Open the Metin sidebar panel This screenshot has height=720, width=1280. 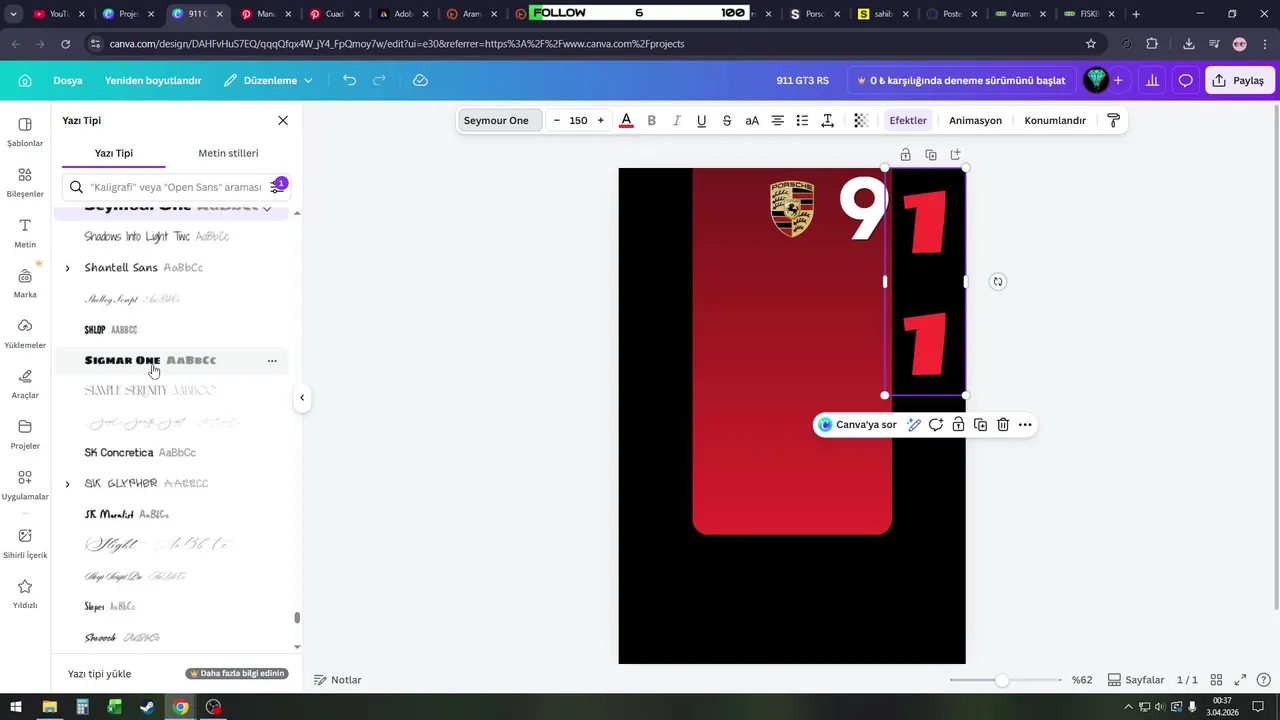coord(25,233)
